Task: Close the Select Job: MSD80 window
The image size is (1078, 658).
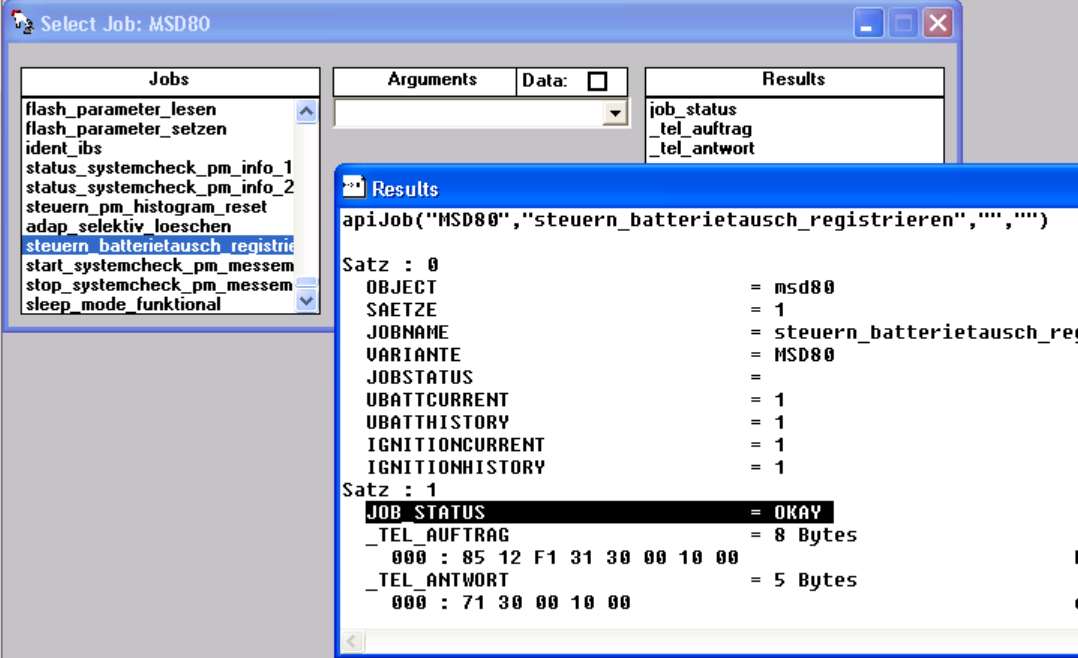Action: (938, 23)
